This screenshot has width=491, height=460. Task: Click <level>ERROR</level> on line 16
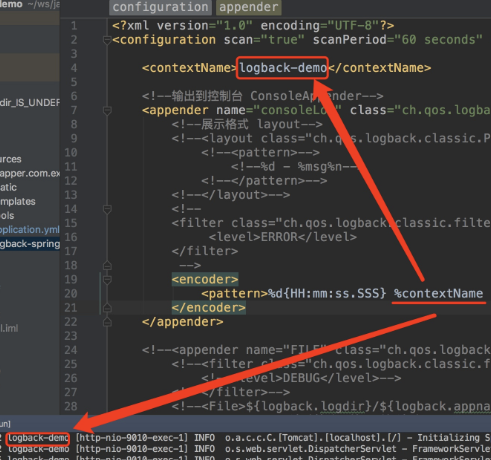pyautogui.click(x=283, y=237)
